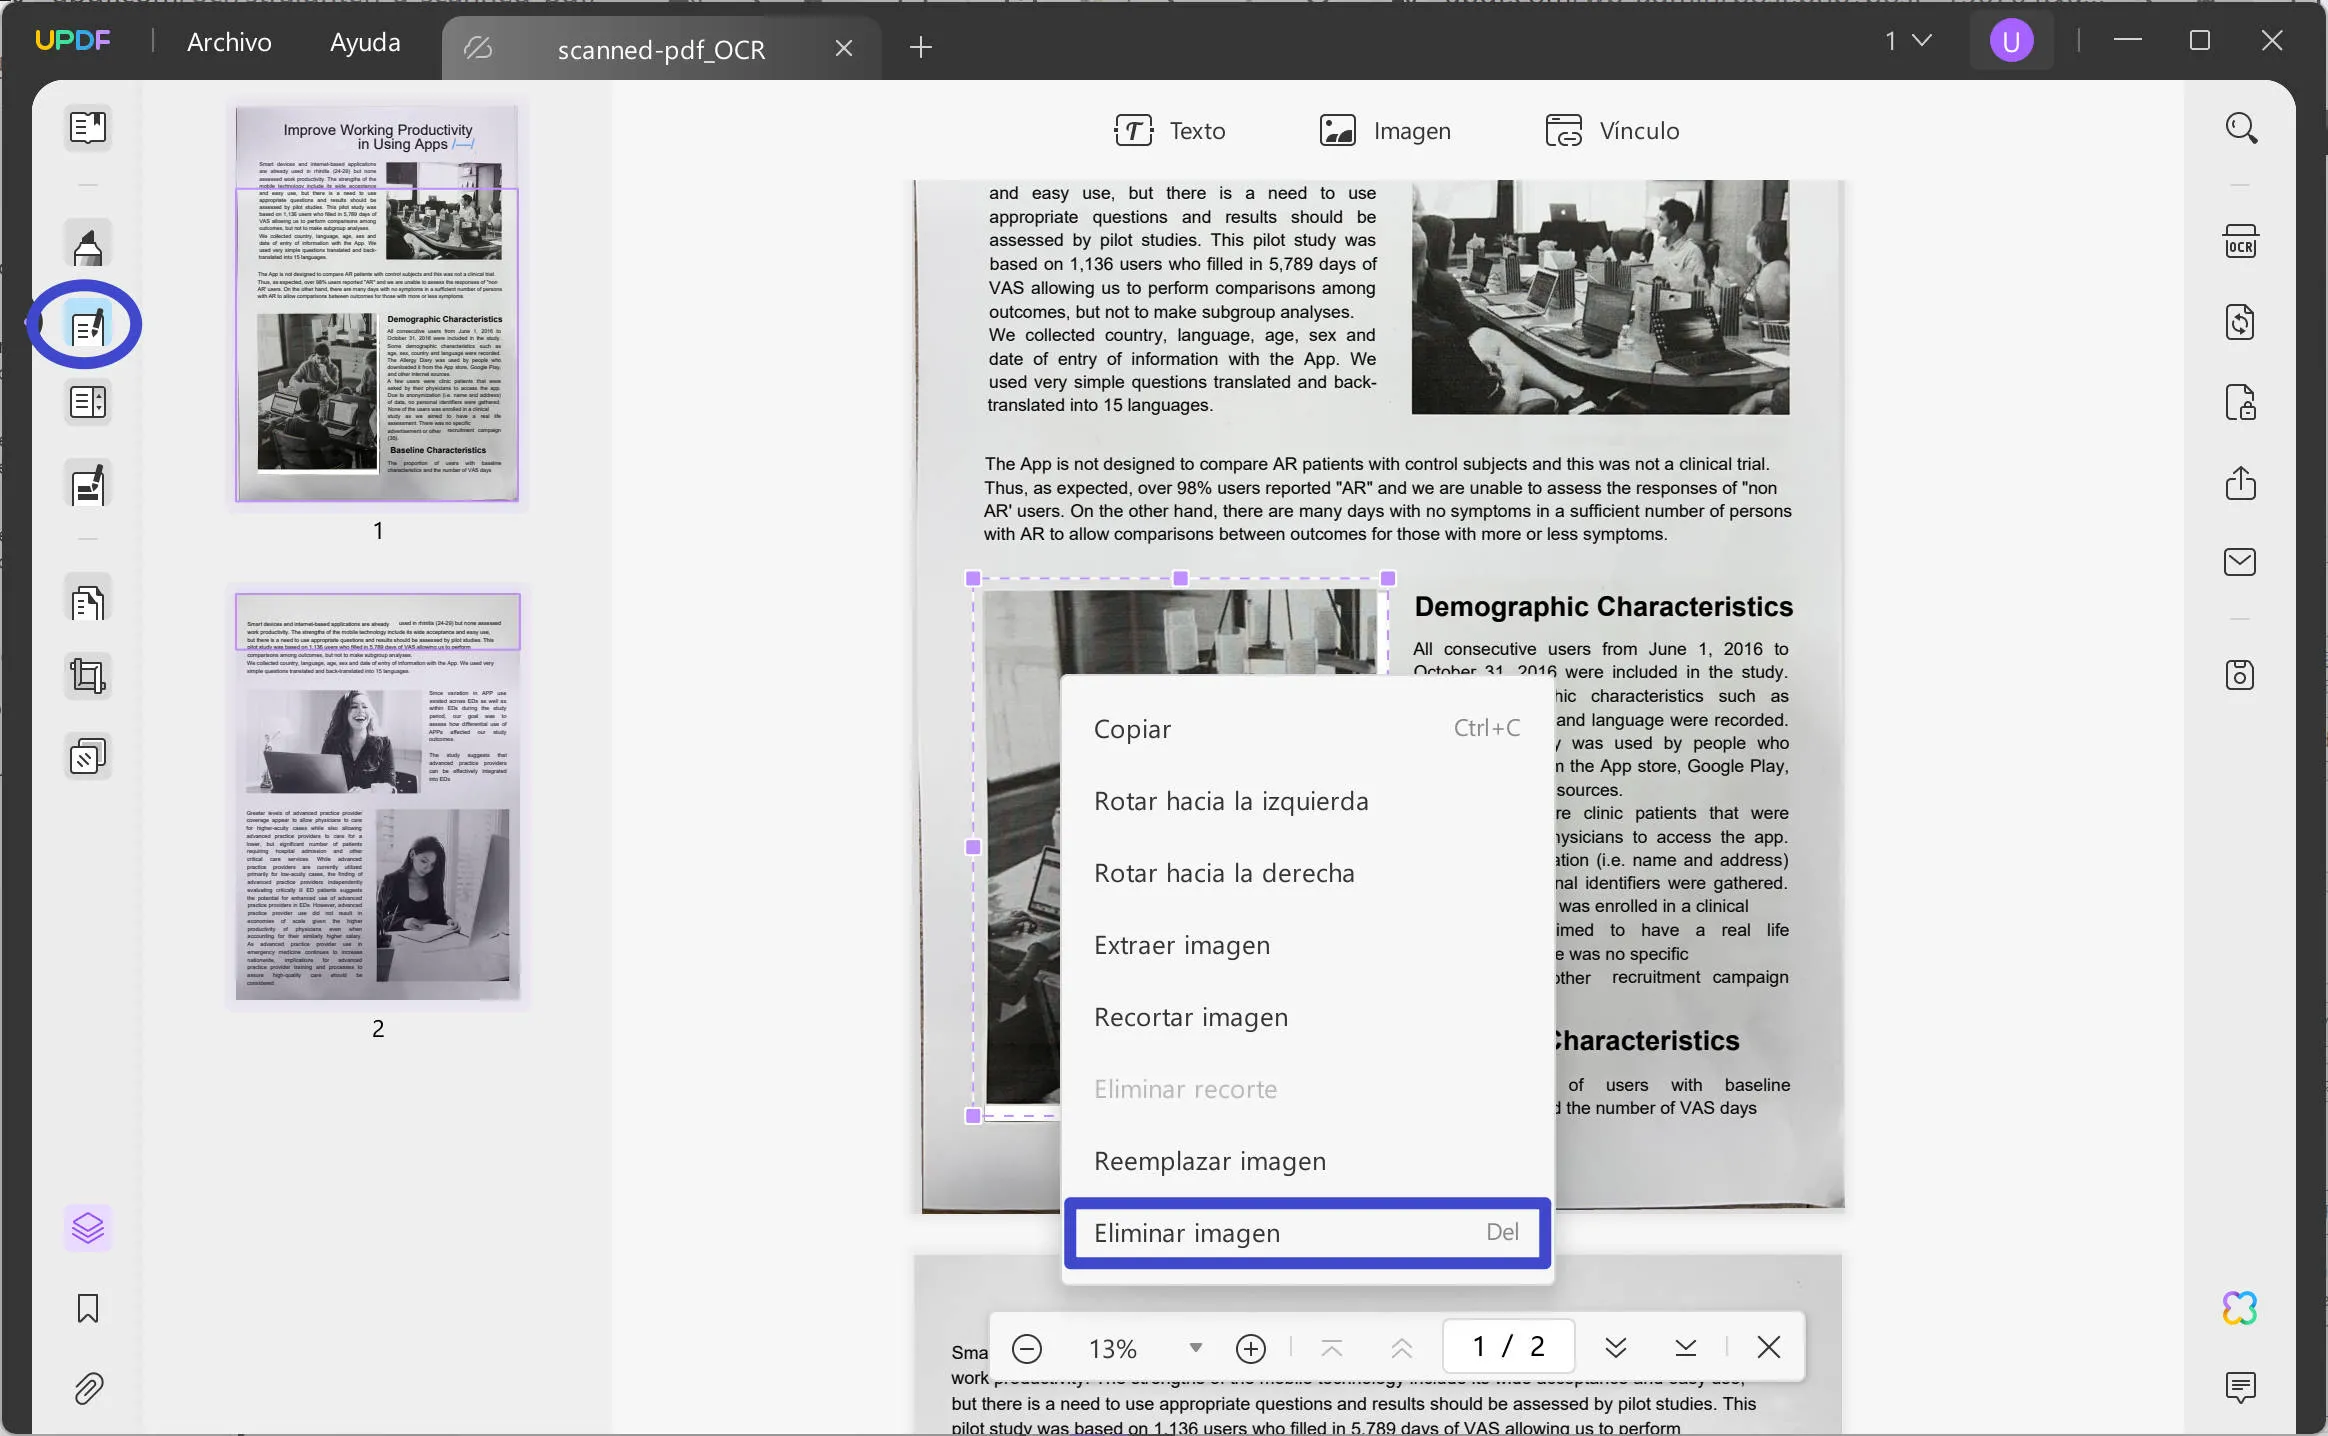Open the user account avatar
The image size is (2328, 1436).
[x=2011, y=42]
